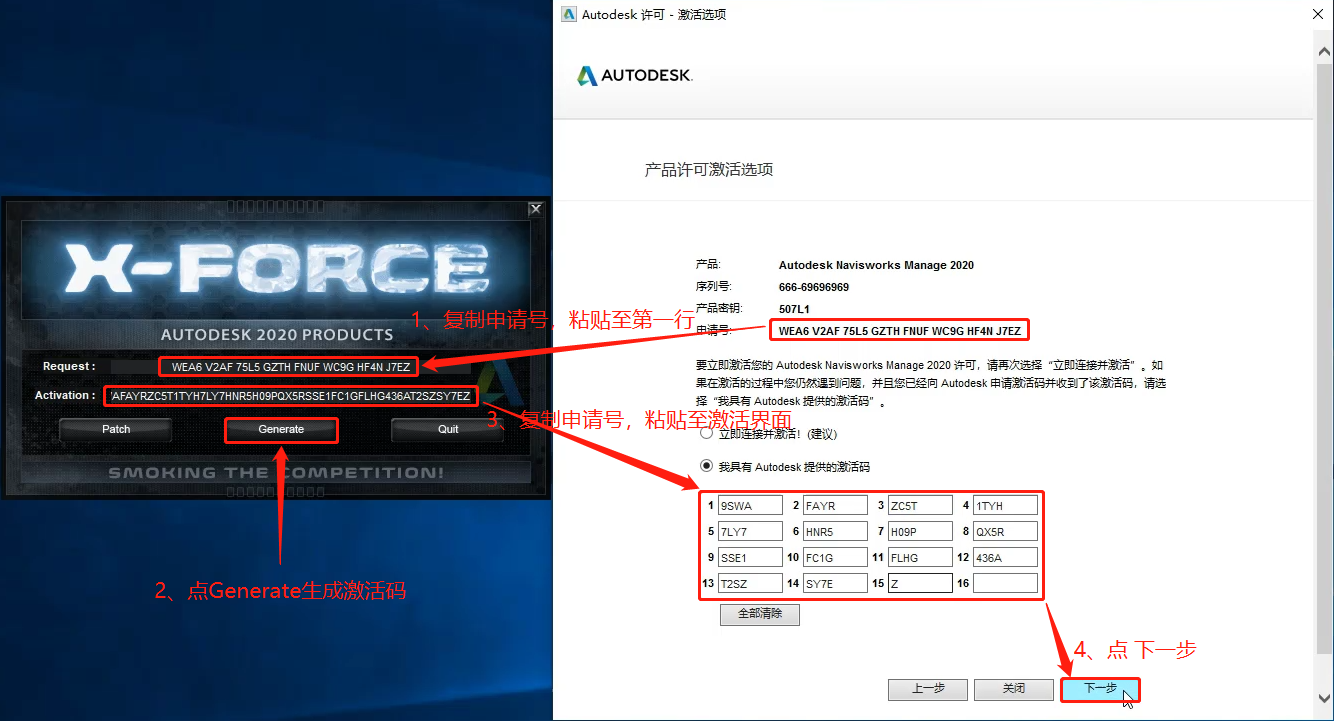Click activation code box 6 containing HNR5
The height and width of the screenshot is (721, 1334).
[x=835, y=532]
